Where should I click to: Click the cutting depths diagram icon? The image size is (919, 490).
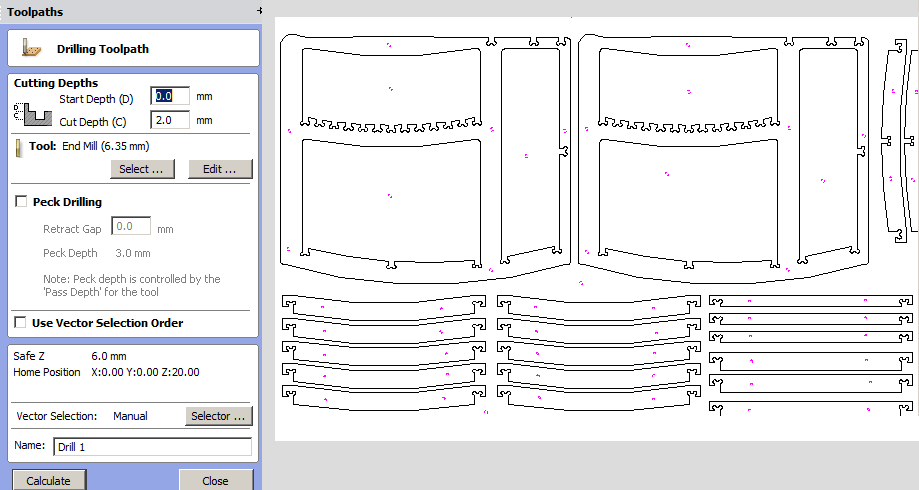coord(32,113)
